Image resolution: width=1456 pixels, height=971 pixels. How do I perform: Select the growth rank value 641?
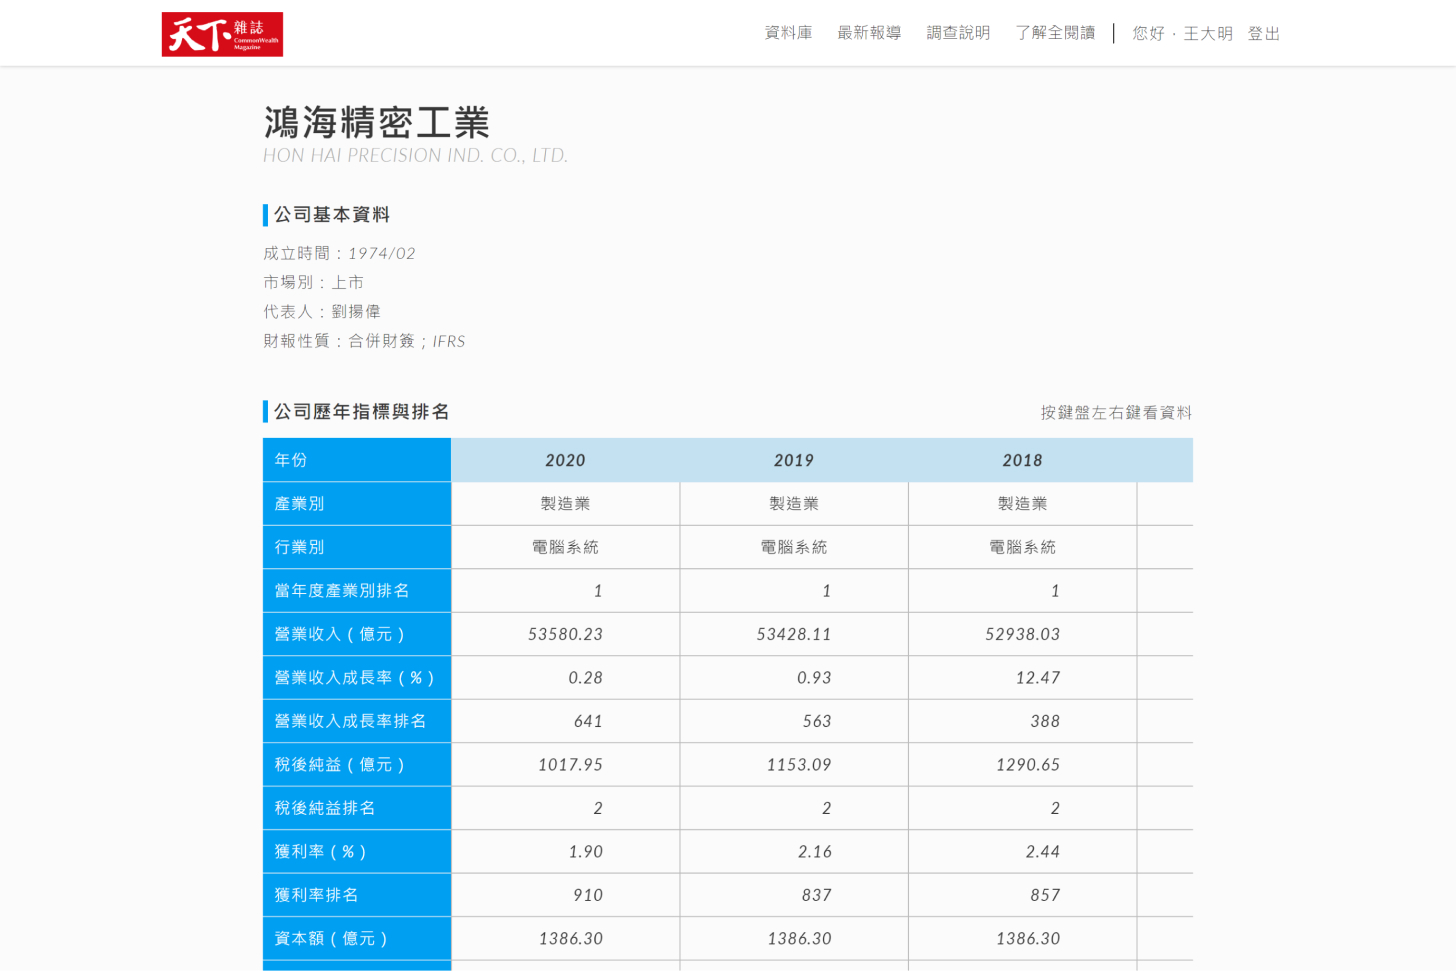(588, 721)
